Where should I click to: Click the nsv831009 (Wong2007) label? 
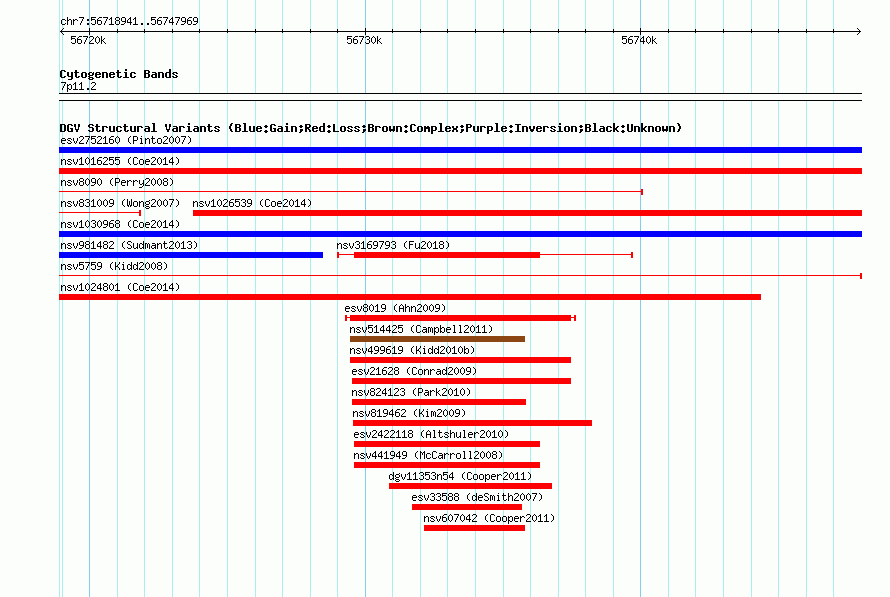click(x=120, y=203)
